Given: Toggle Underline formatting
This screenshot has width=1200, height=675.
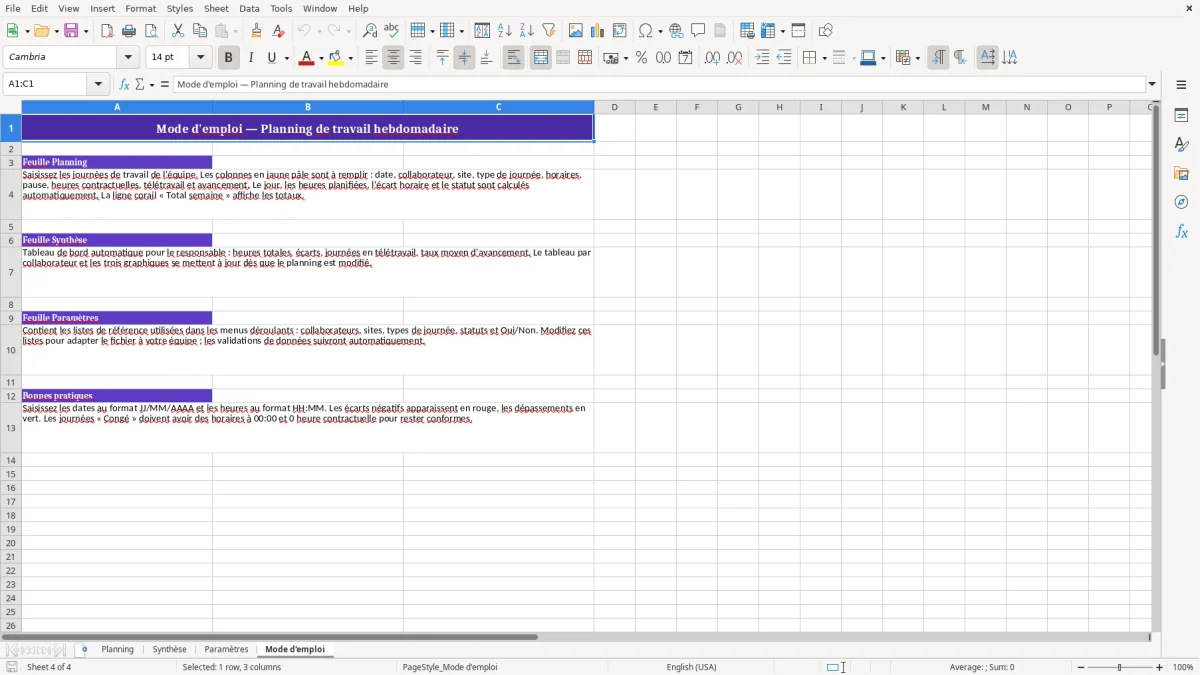Looking at the screenshot, I should click(271, 58).
